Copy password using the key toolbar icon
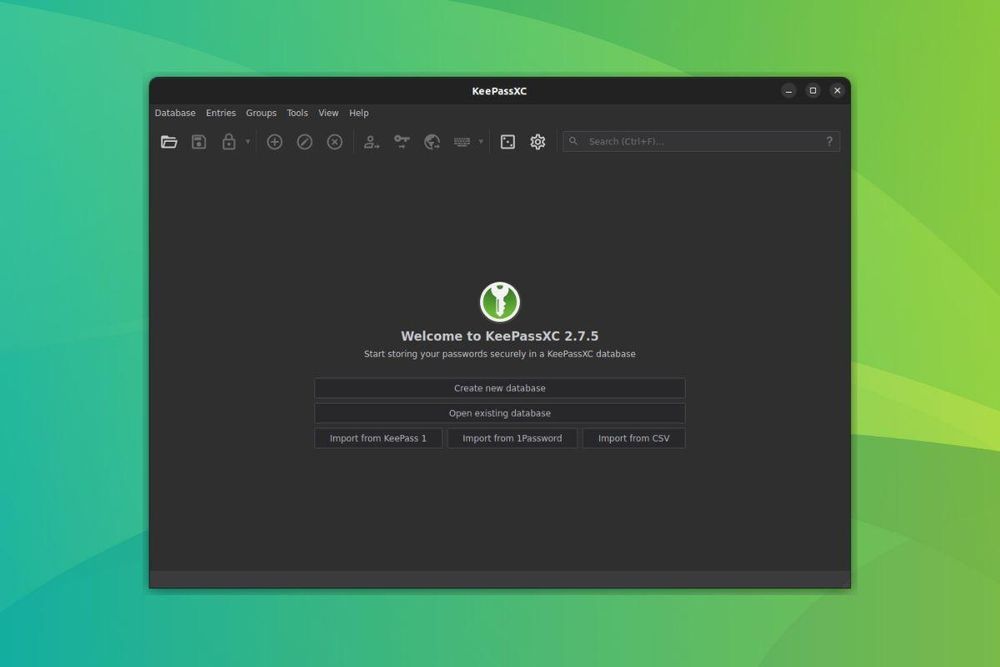1000x667 pixels. [403, 141]
